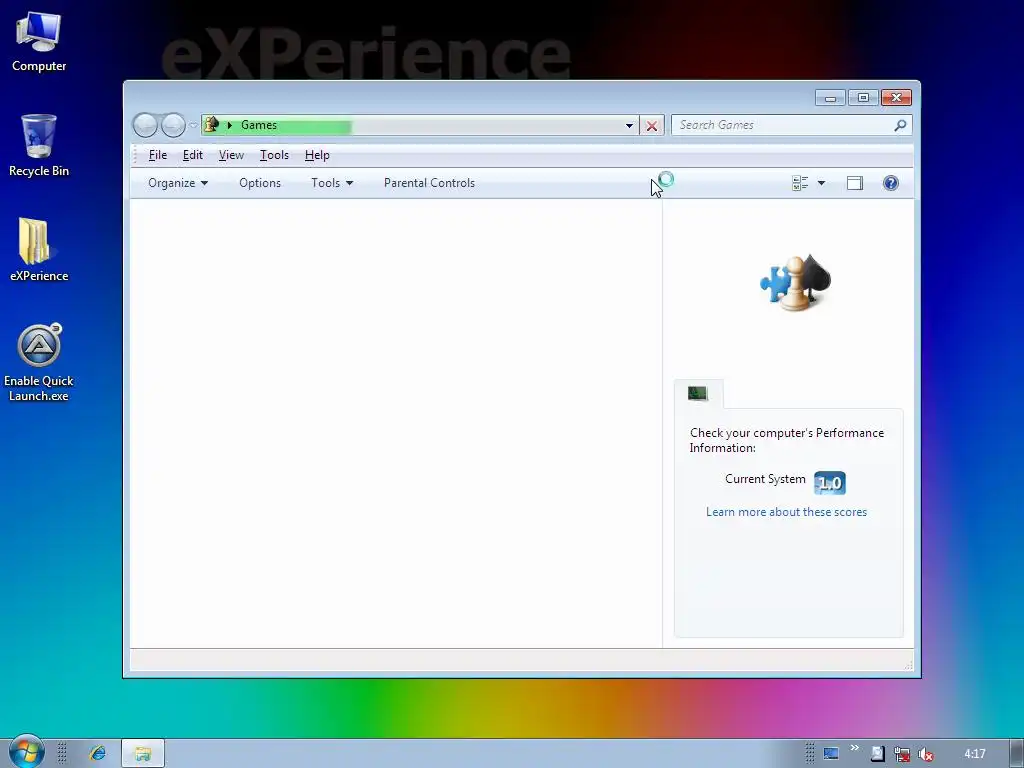Click the Games Explorer taskbar button
Screen dimensions: 1024x768
pyautogui.click(x=143, y=754)
